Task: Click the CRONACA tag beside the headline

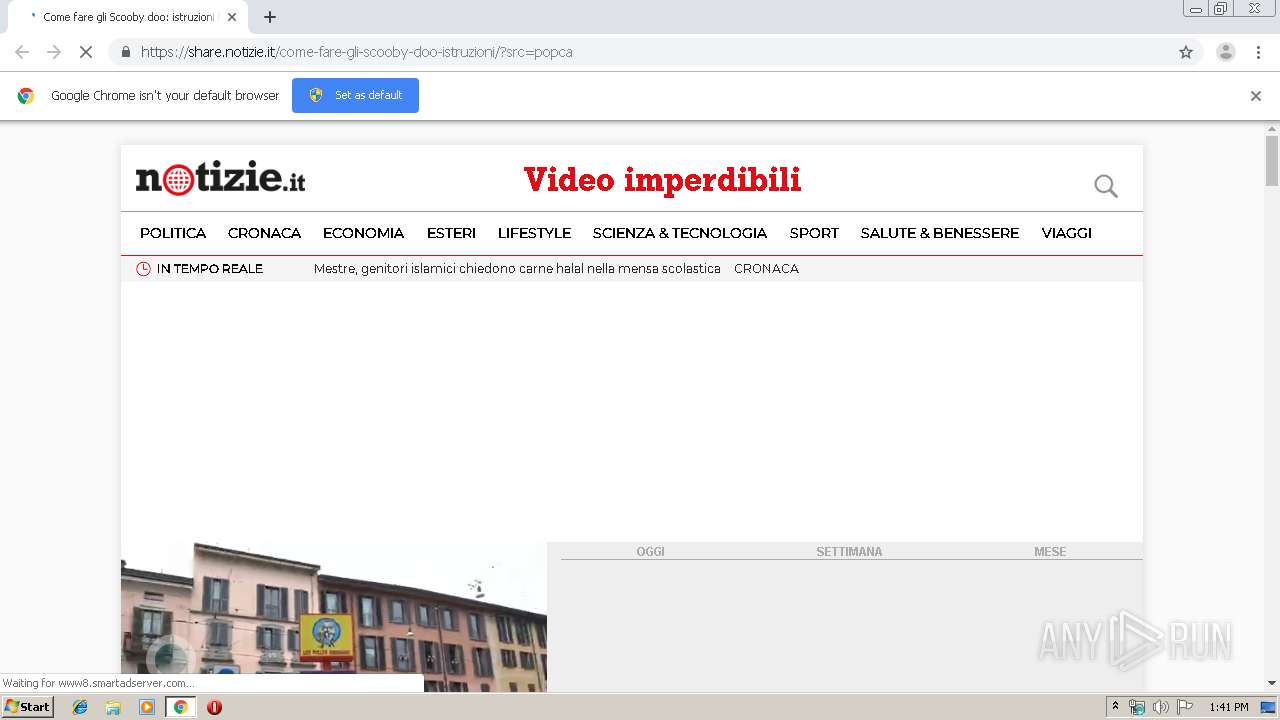Action: pyautogui.click(x=766, y=269)
